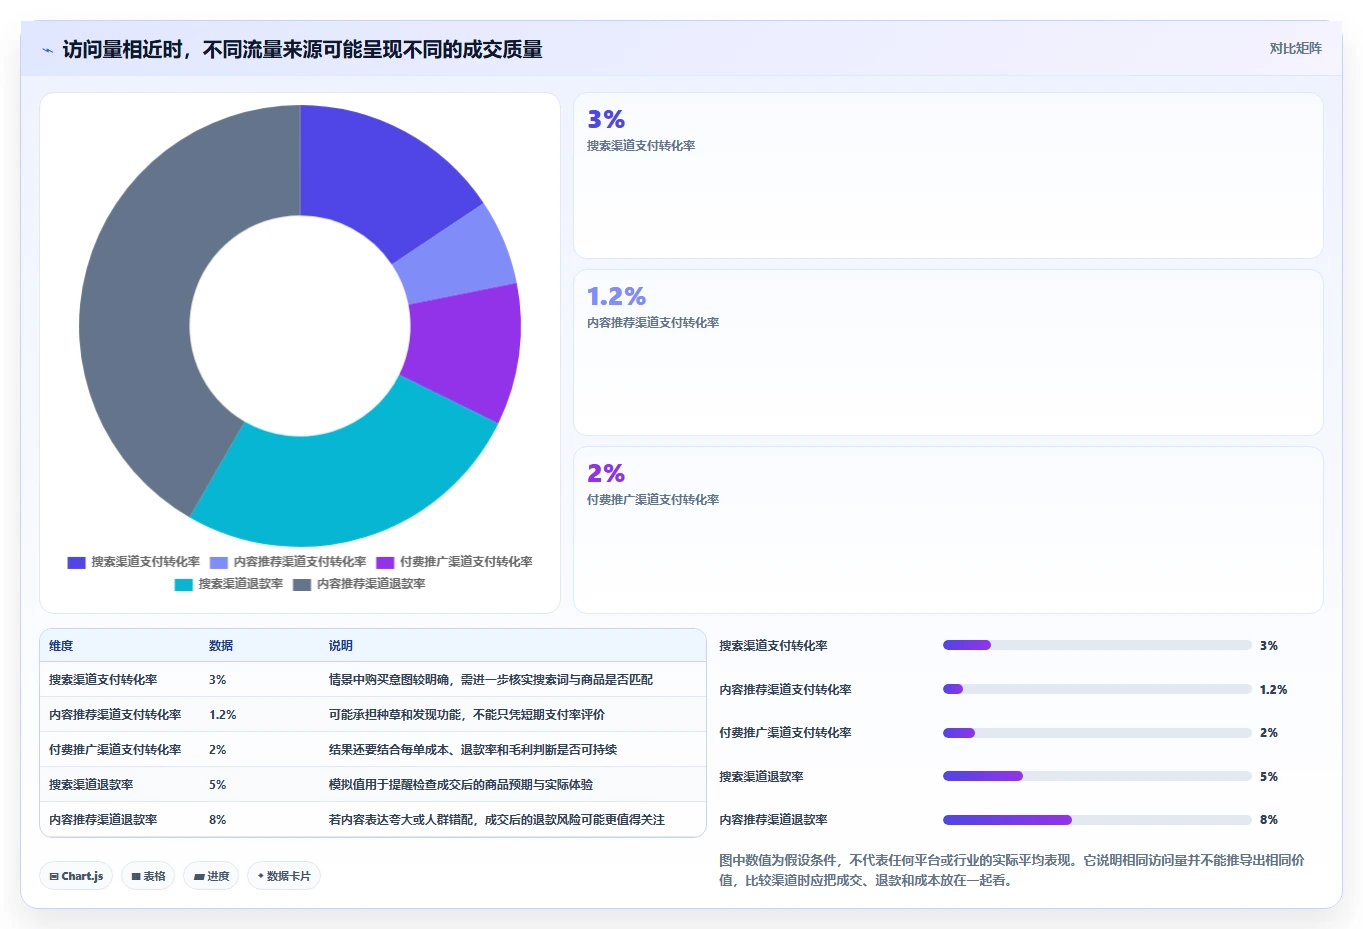Toggle legend item 搜索渠道支付转化率
Screen dimensions: 1363x929
click(x=134, y=562)
